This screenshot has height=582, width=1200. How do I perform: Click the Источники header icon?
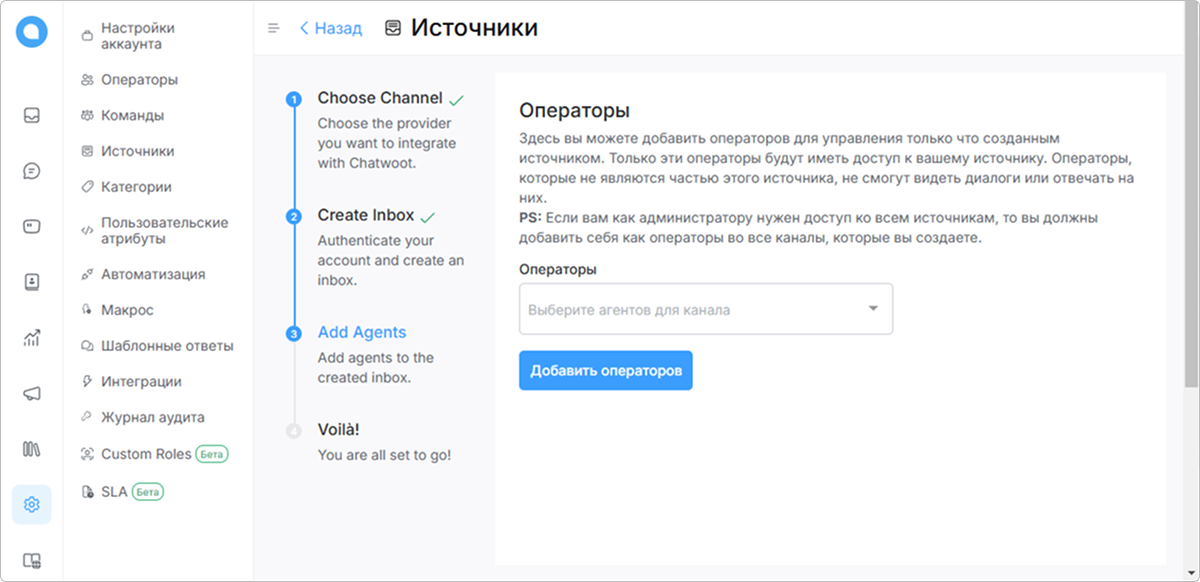pyautogui.click(x=393, y=28)
